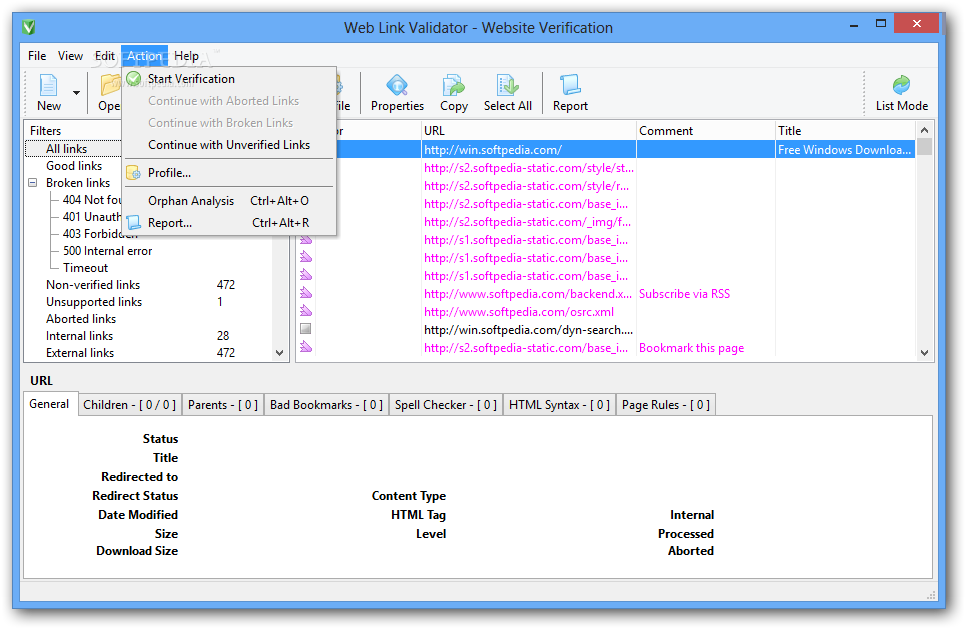Click the New document toolbar icon
The height and width of the screenshot is (629, 966).
(x=48, y=86)
